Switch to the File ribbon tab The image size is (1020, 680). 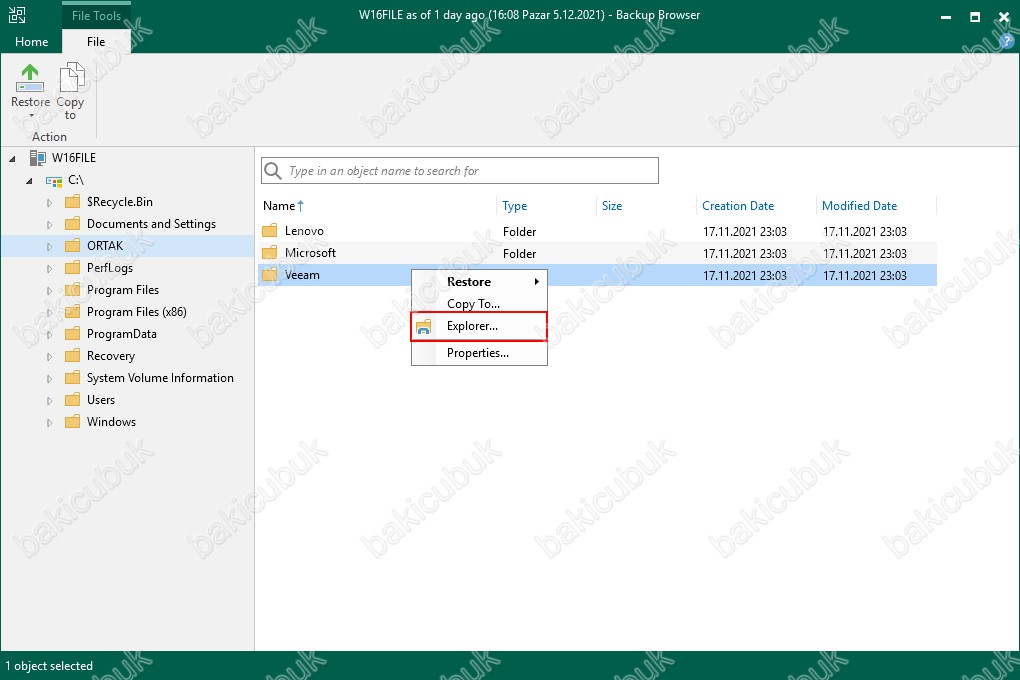coord(96,42)
